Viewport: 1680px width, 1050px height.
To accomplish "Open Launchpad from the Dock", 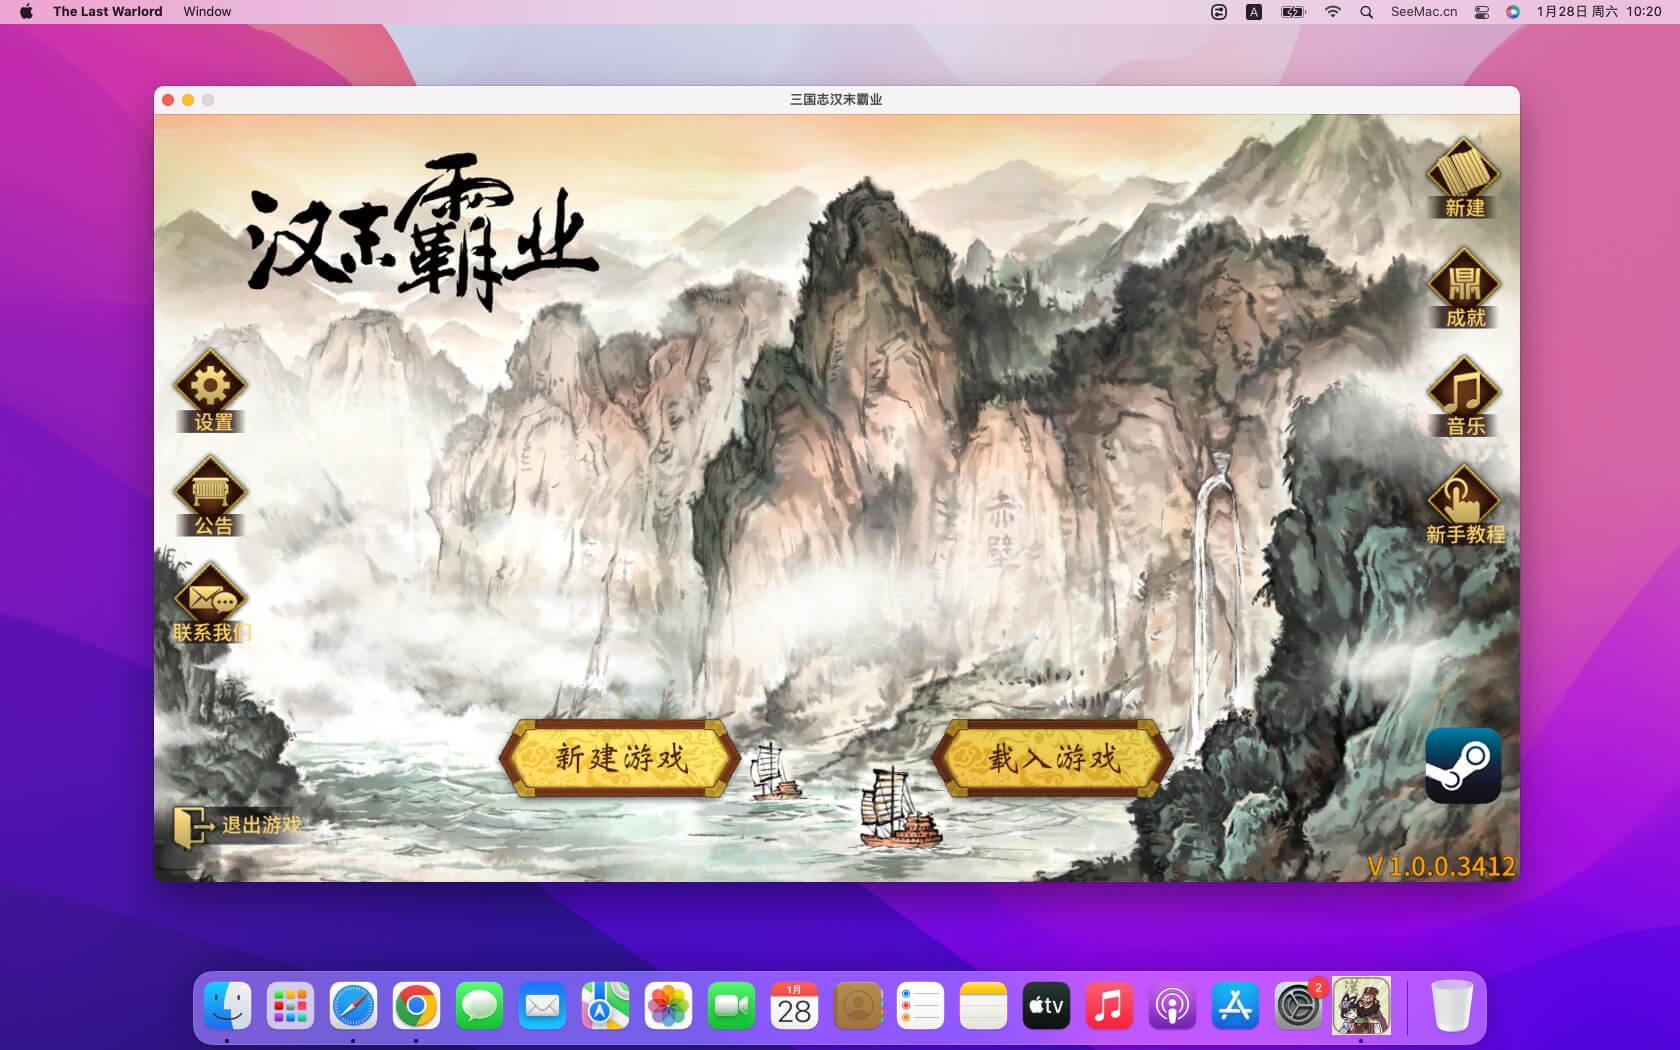I will tap(290, 1006).
